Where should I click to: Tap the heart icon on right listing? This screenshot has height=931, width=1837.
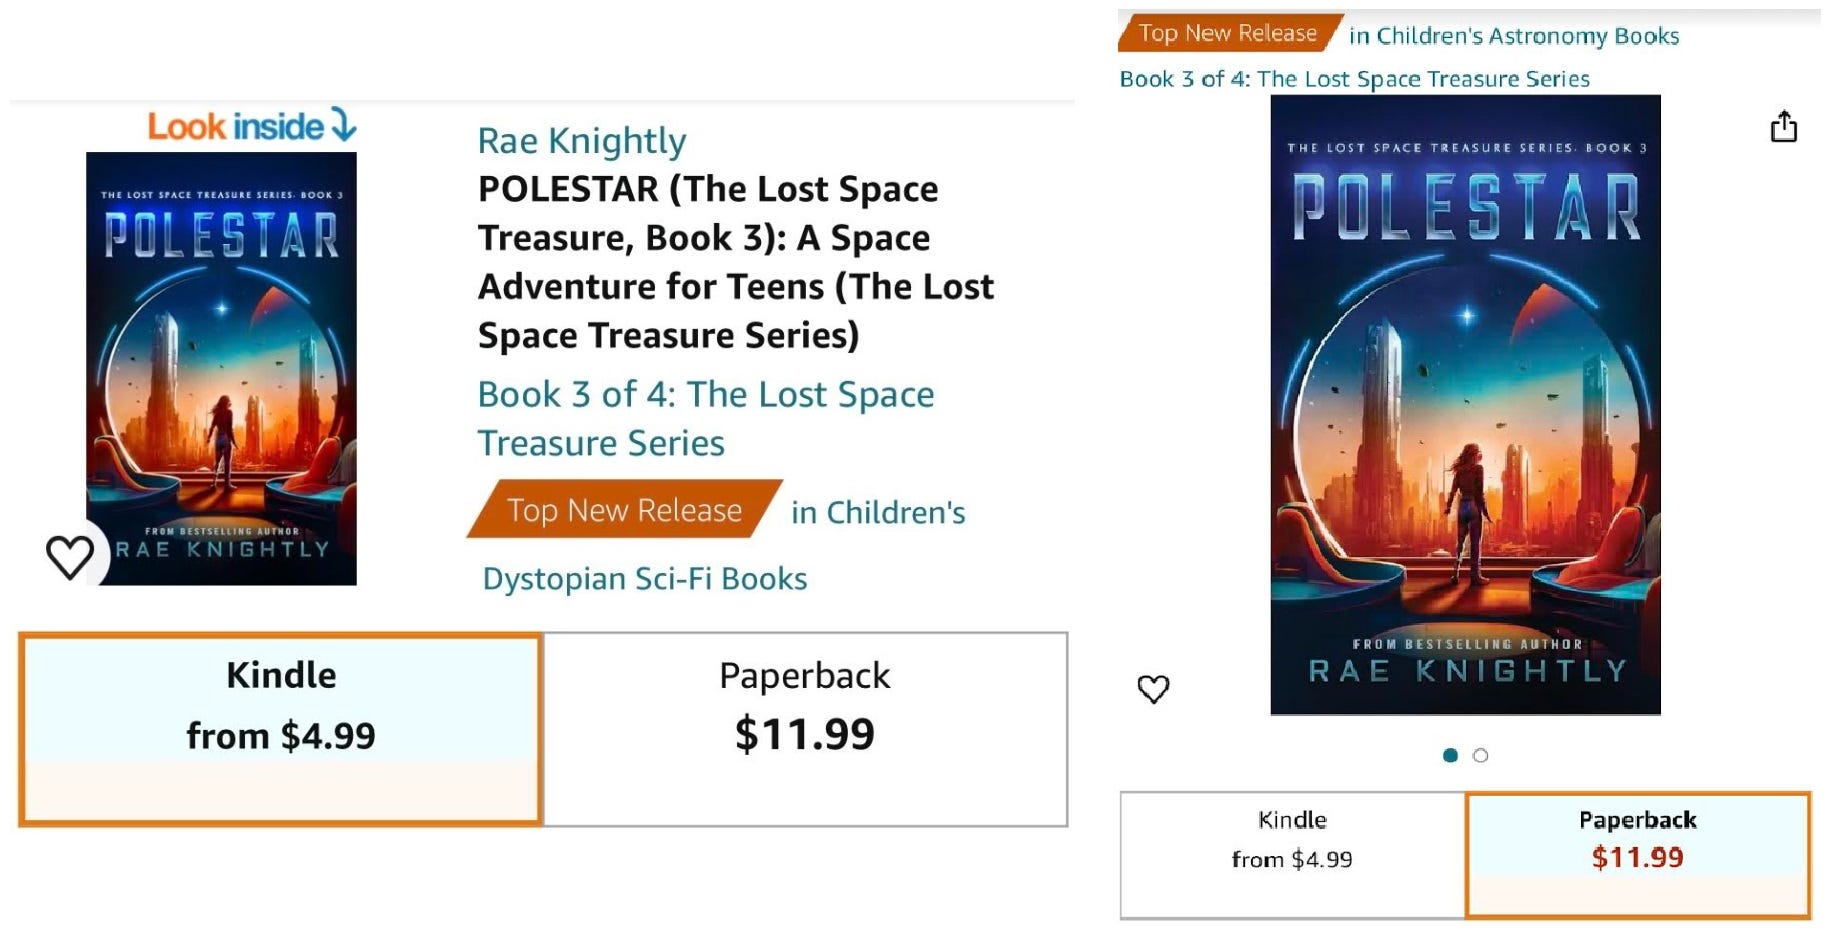pos(1153,688)
